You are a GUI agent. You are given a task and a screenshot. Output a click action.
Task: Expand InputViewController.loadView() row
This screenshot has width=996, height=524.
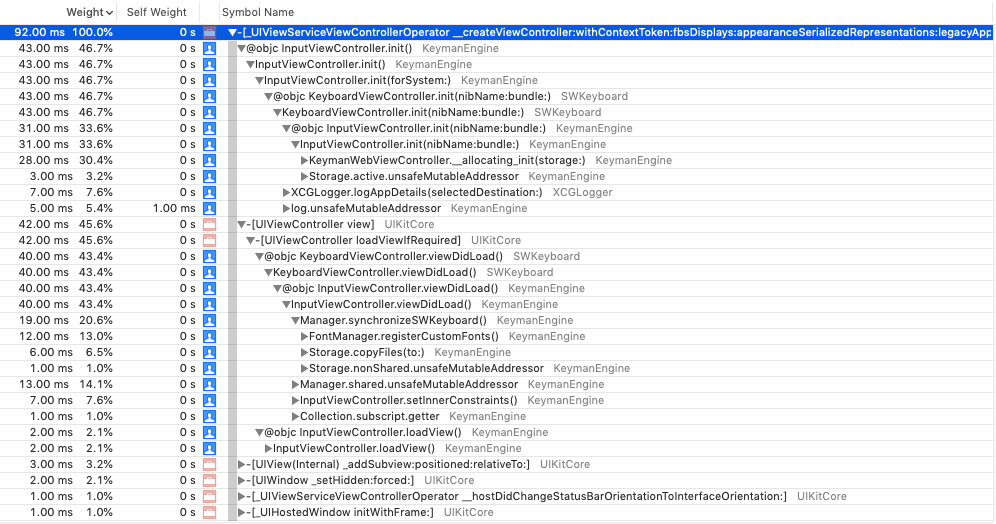point(269,448)
